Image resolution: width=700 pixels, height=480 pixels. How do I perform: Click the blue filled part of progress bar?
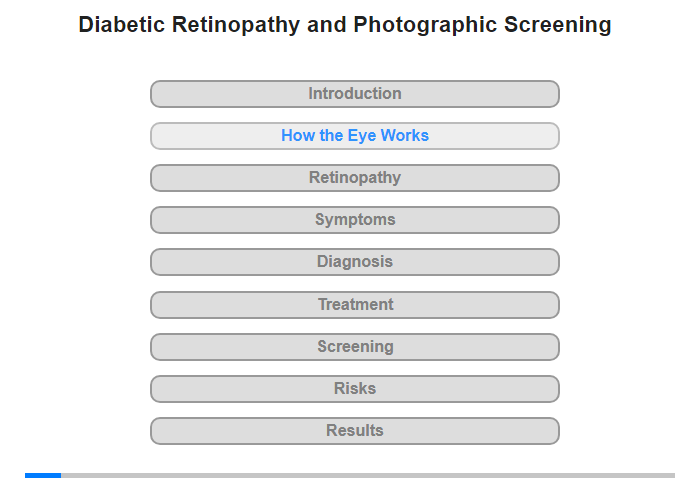pyautogui.click(x=43, y=475)
